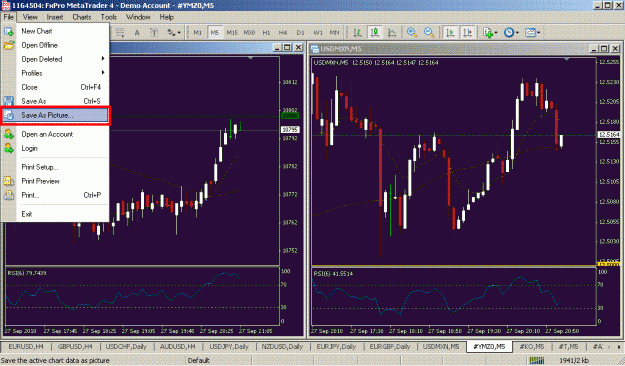Switch to the AUDUSD,H4 chart tab
625x366 pixels.
point(177,346)
